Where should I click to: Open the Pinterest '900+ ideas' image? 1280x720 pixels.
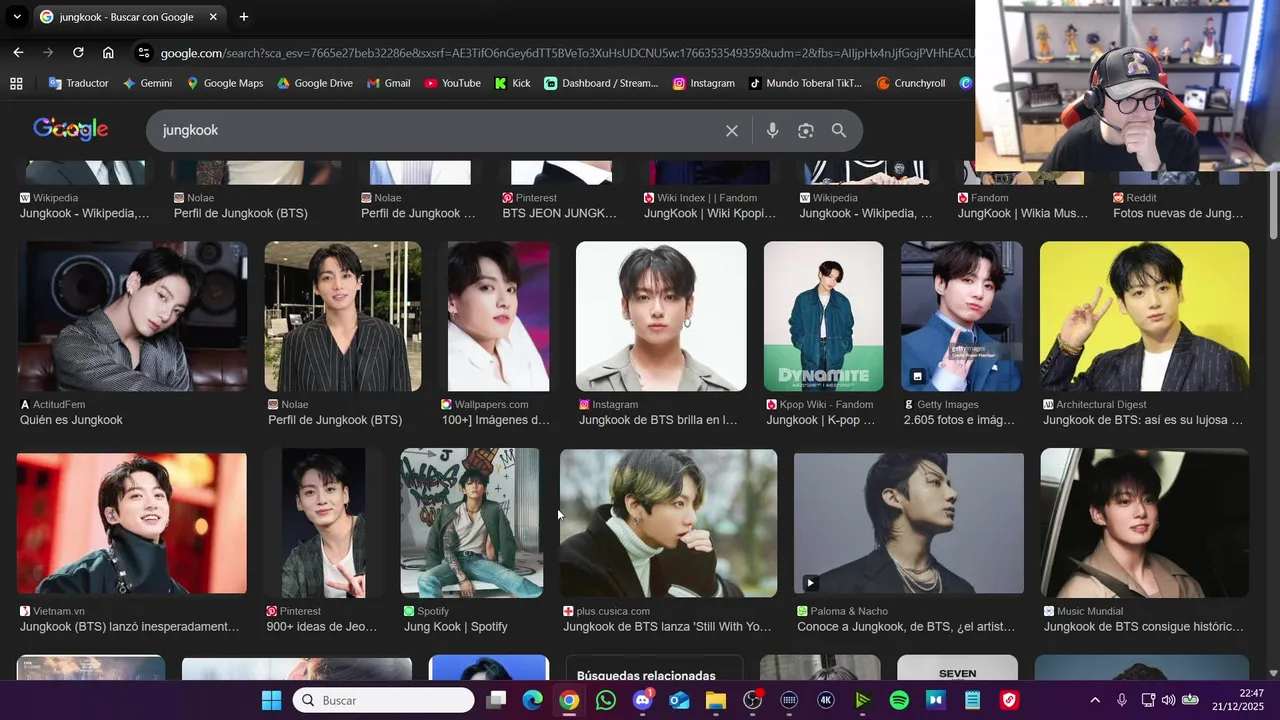(x=323, y=523)
